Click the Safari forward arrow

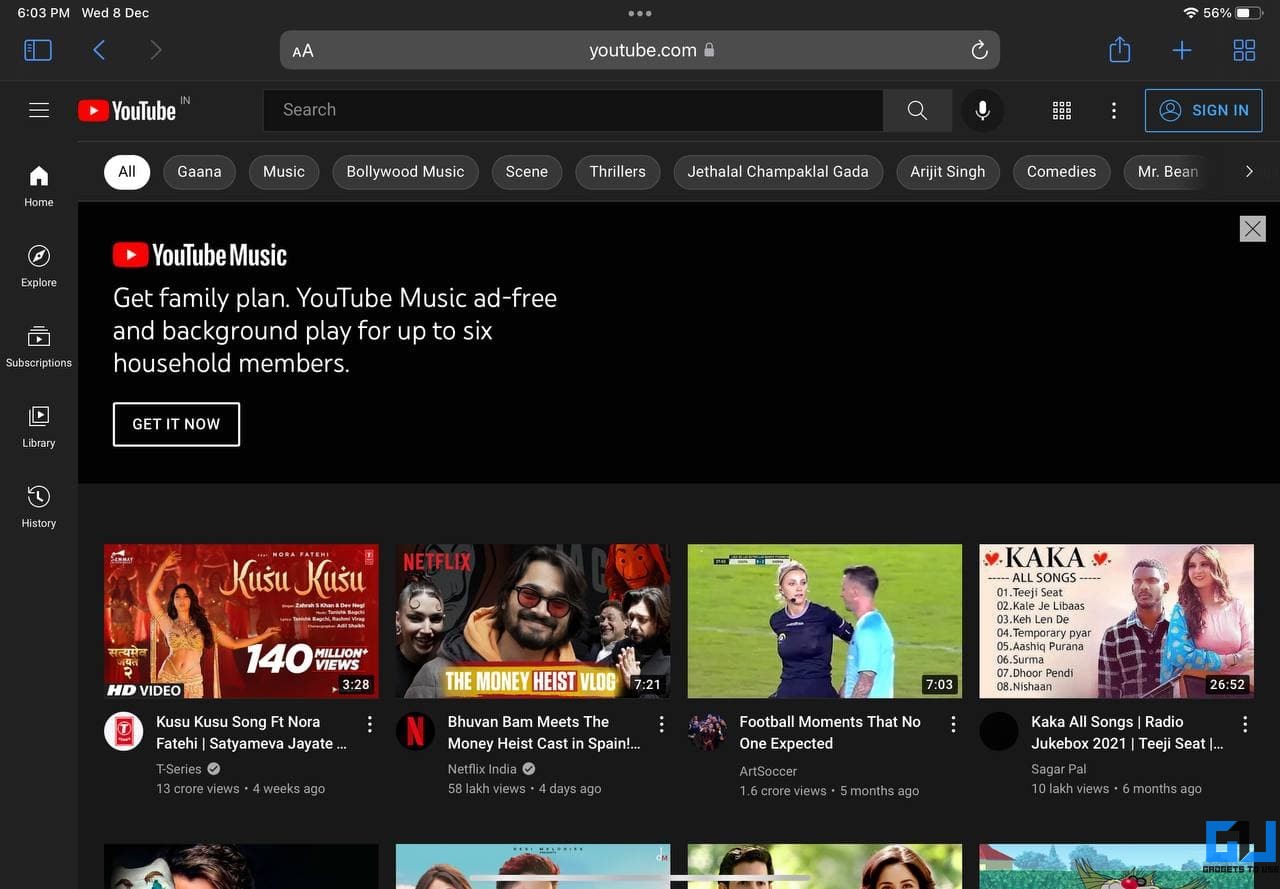[155, 50]
